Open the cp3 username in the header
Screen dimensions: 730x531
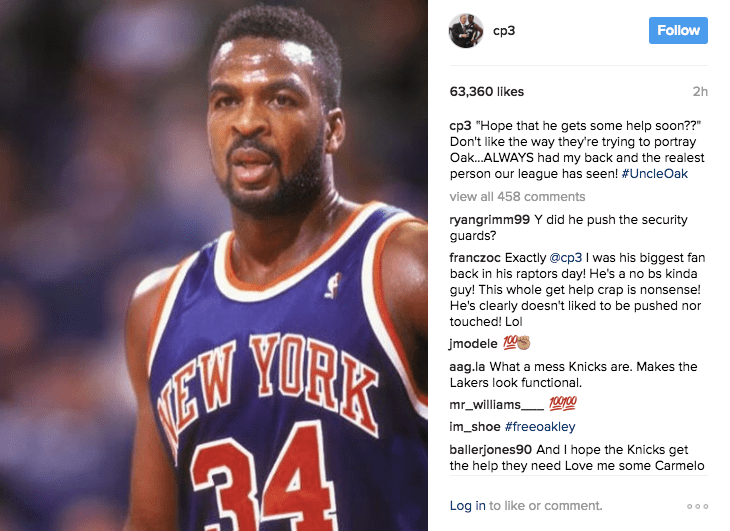(504, 31)
